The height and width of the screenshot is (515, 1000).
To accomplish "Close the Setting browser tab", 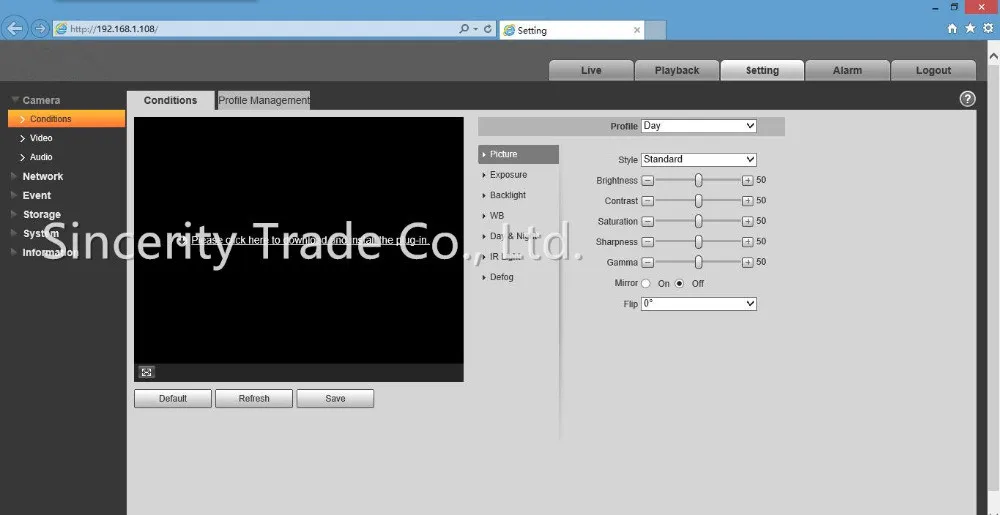I will click(x=636, y=30).
